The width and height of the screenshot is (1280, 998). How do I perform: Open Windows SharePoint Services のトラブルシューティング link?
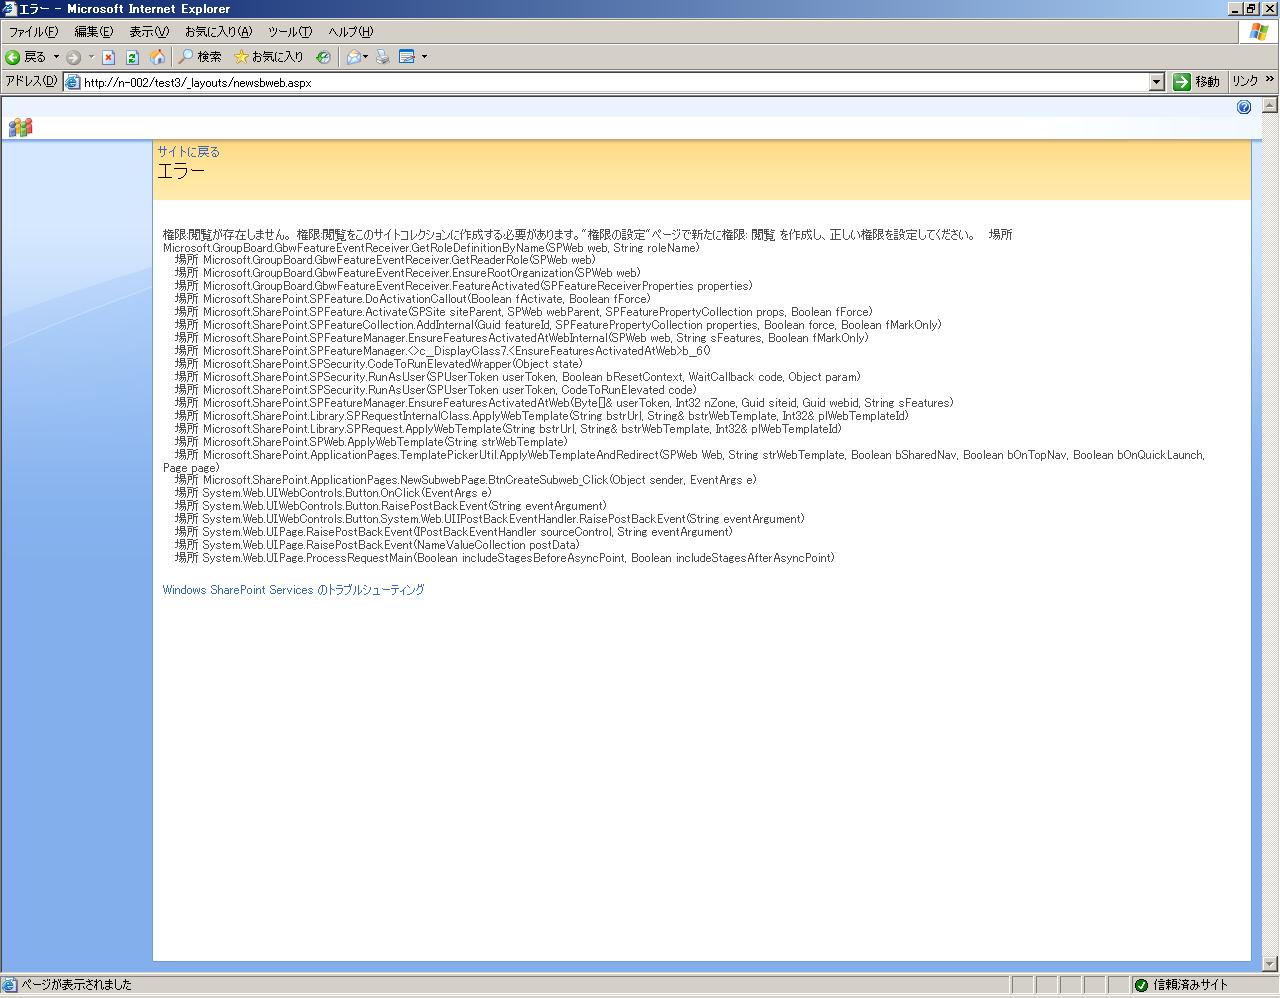point(293,590)
